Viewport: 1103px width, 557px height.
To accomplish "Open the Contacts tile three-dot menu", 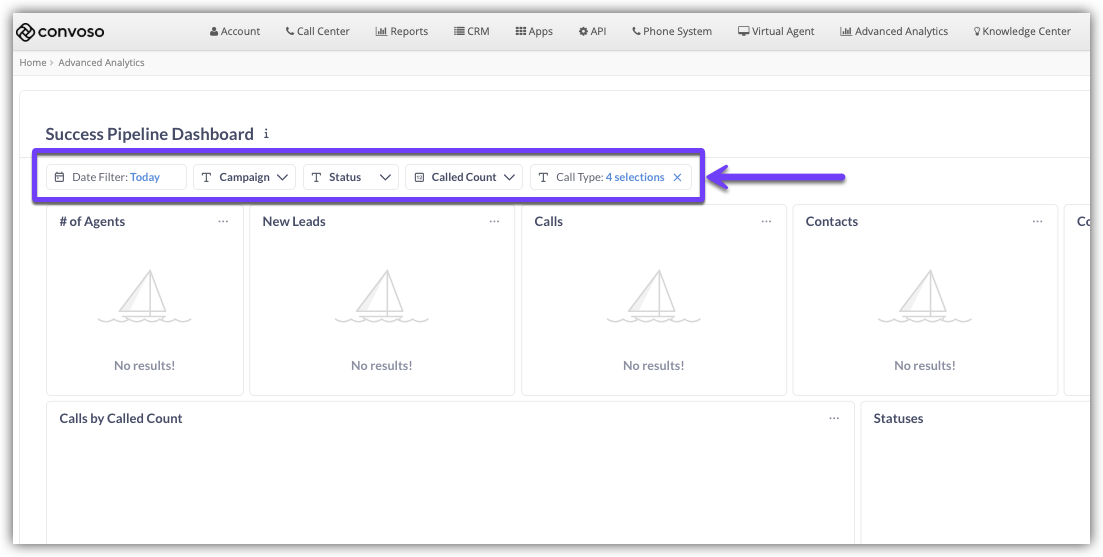I will pyautogui.click(x=1037, y=221).
